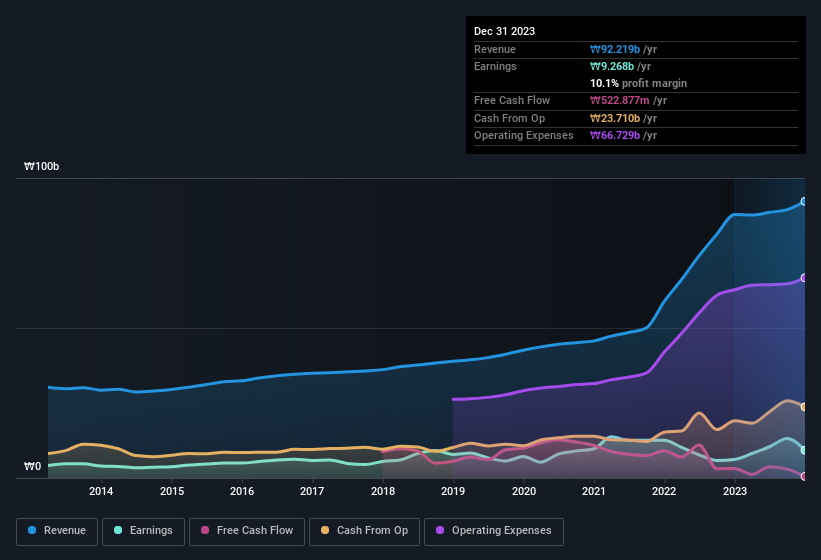Screen dimensions: 821x560
Task: Click the 2014 x-axis label
Action: [x=101, y=491]
